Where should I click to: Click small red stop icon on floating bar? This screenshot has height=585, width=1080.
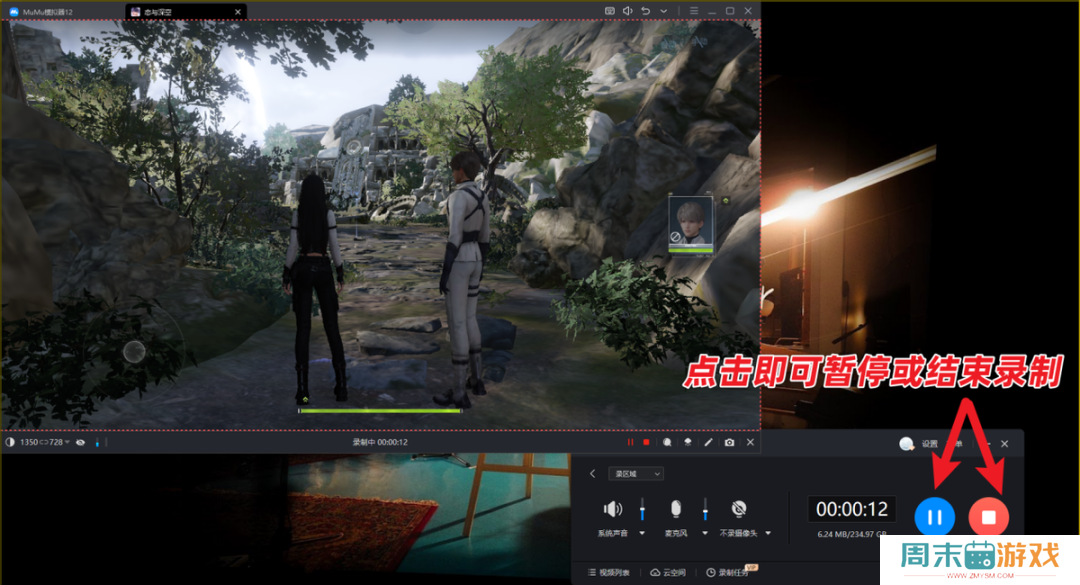[647, 442]
